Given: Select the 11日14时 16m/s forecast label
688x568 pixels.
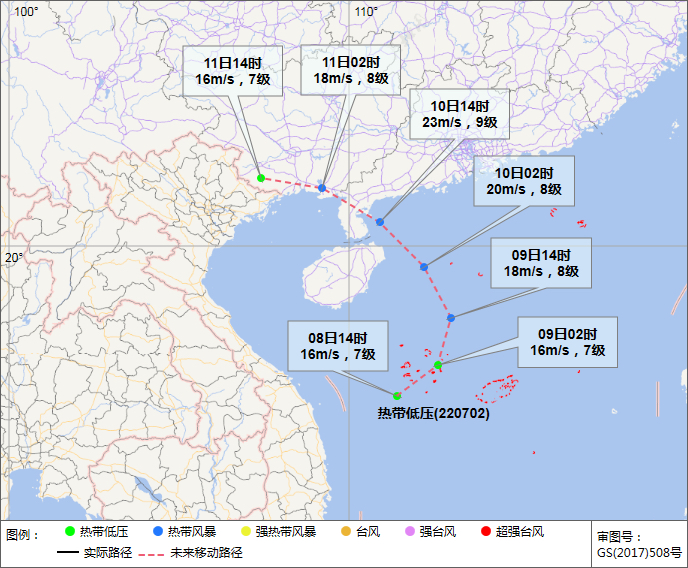Looking at the screenshot, I should (233, 71).
